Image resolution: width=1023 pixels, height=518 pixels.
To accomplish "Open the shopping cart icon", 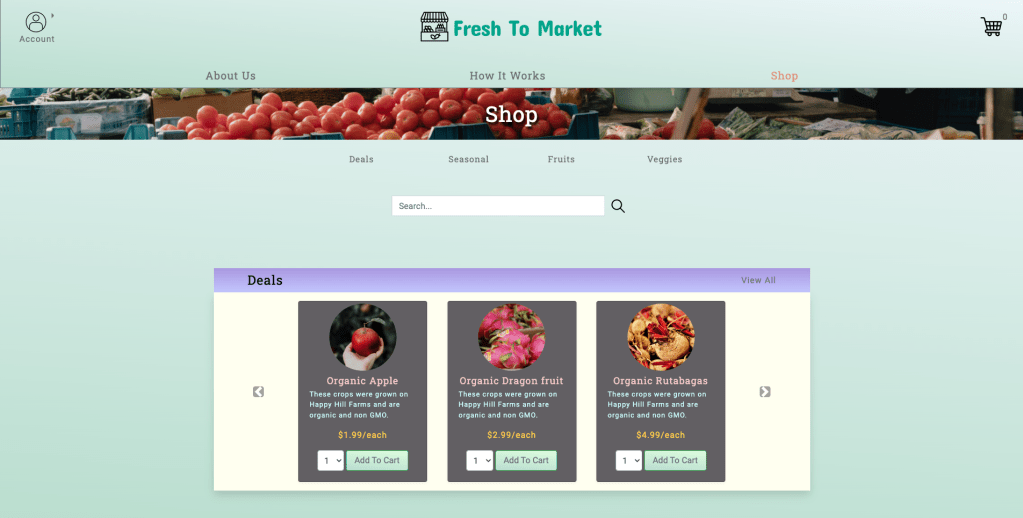I will coord(991,26).
